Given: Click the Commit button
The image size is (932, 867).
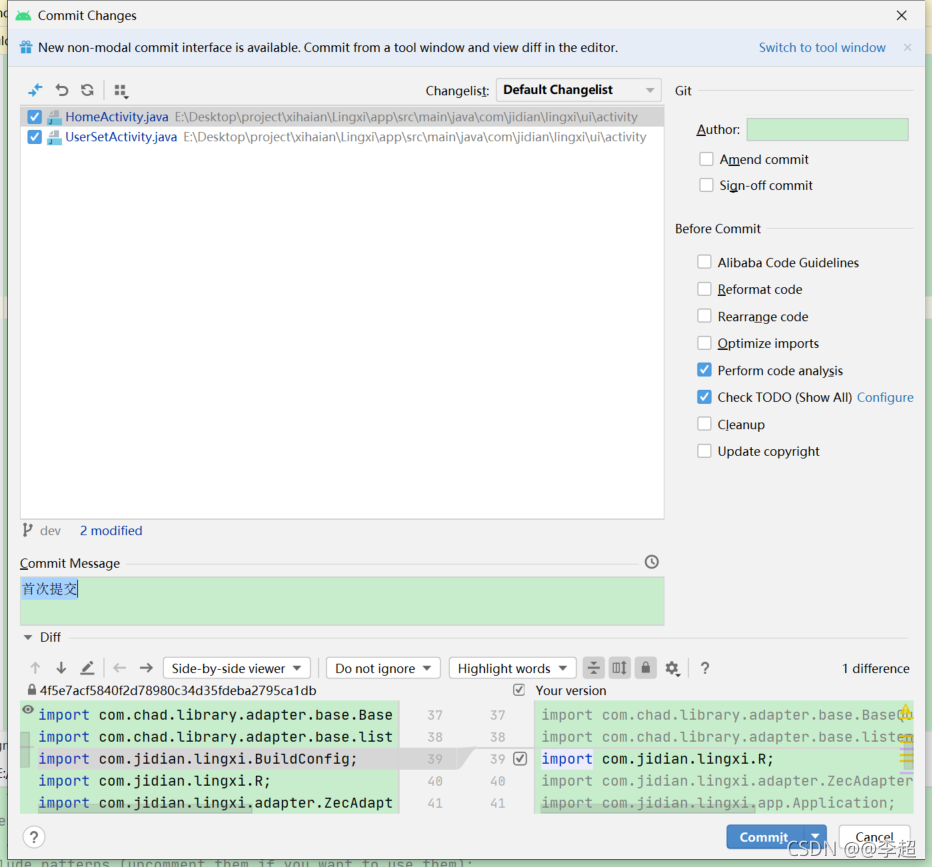Looking at the screenshot, I should coord(764,837).
